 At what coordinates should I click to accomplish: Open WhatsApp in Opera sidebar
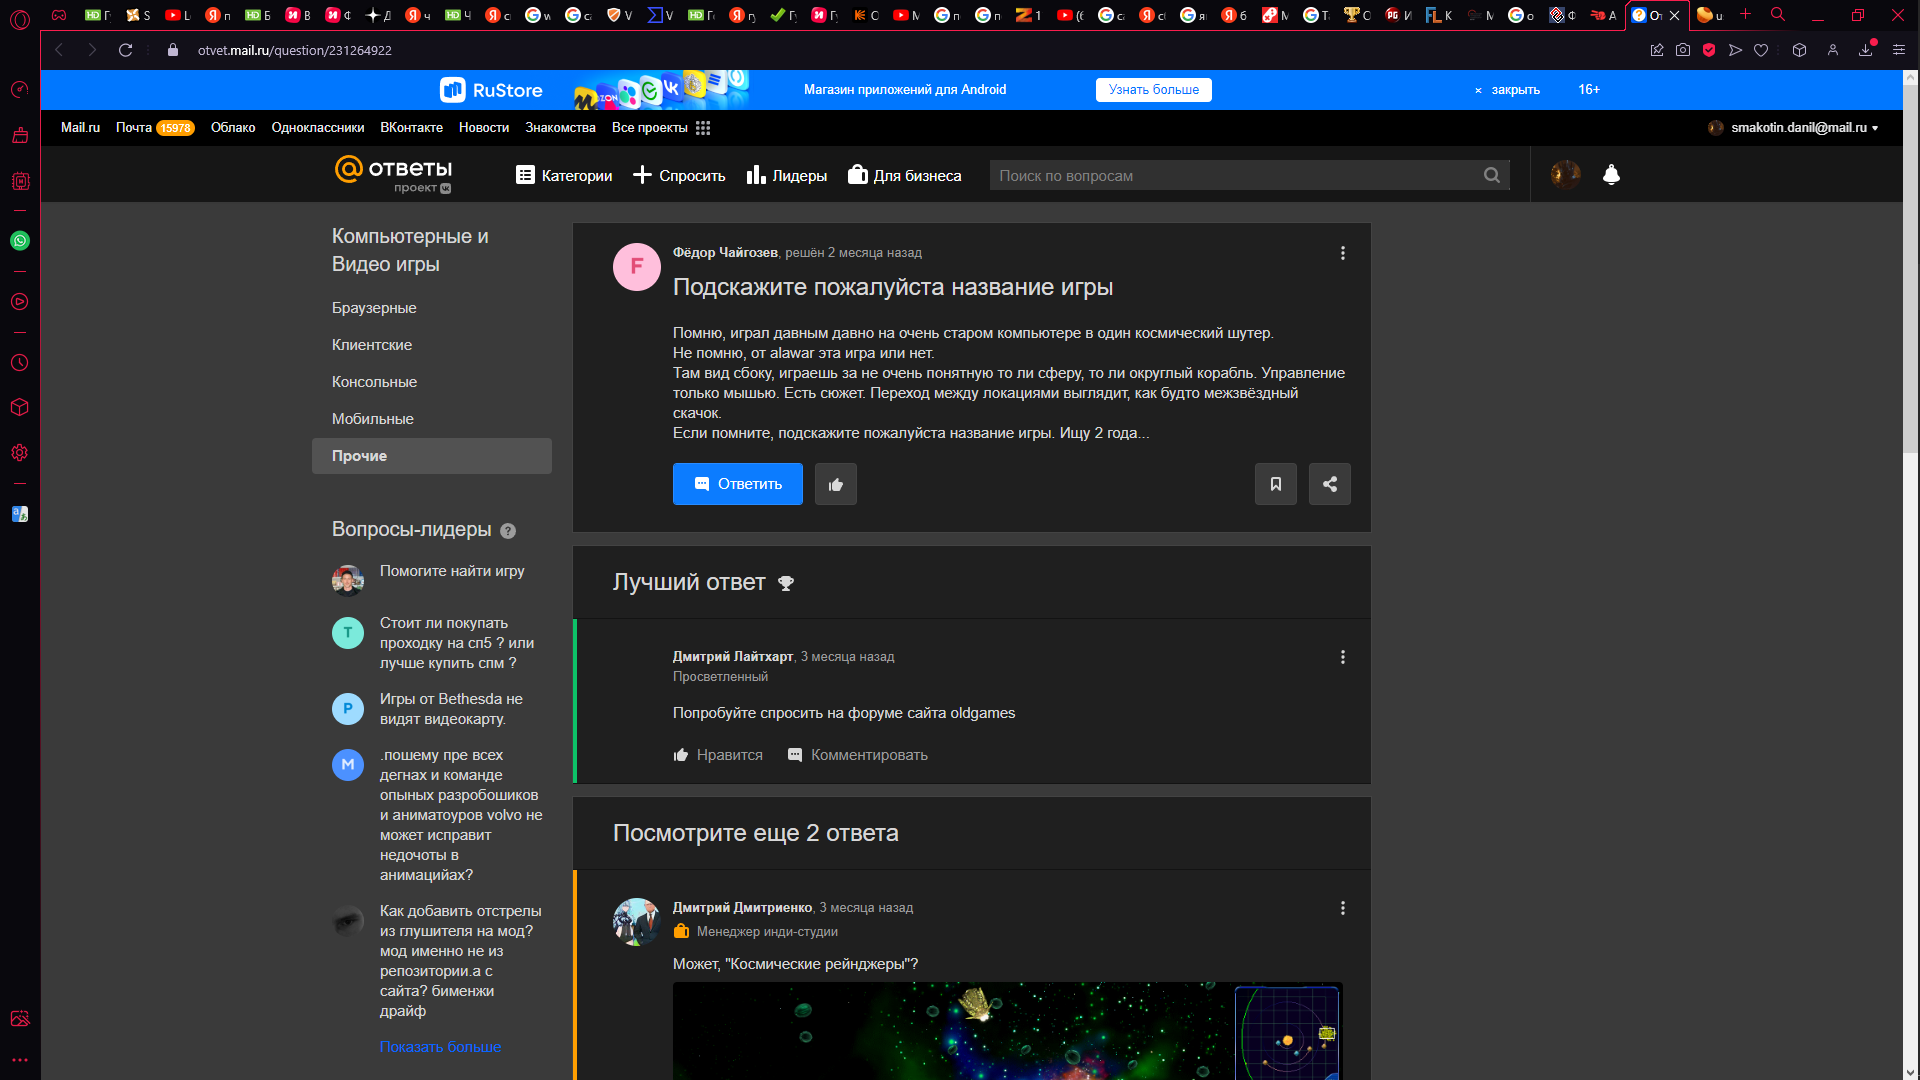pos(20,241)
